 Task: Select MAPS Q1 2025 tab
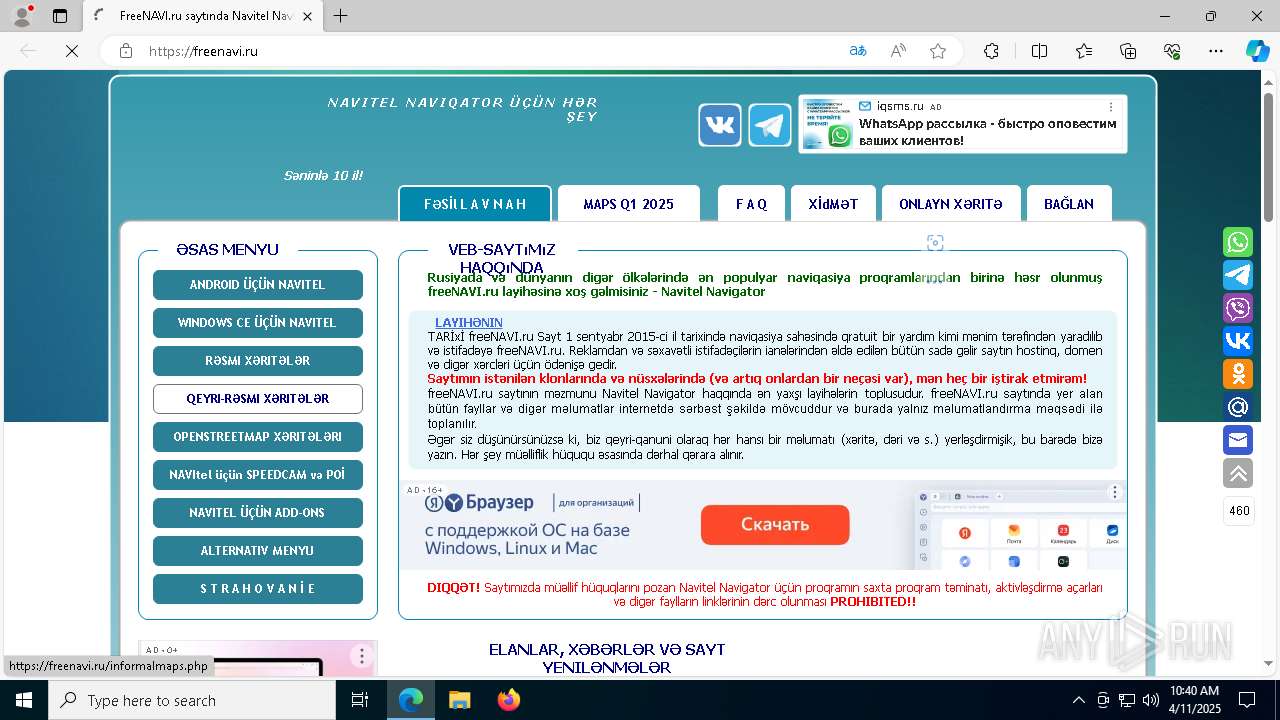pyautogui.click(x=628, y=204)
